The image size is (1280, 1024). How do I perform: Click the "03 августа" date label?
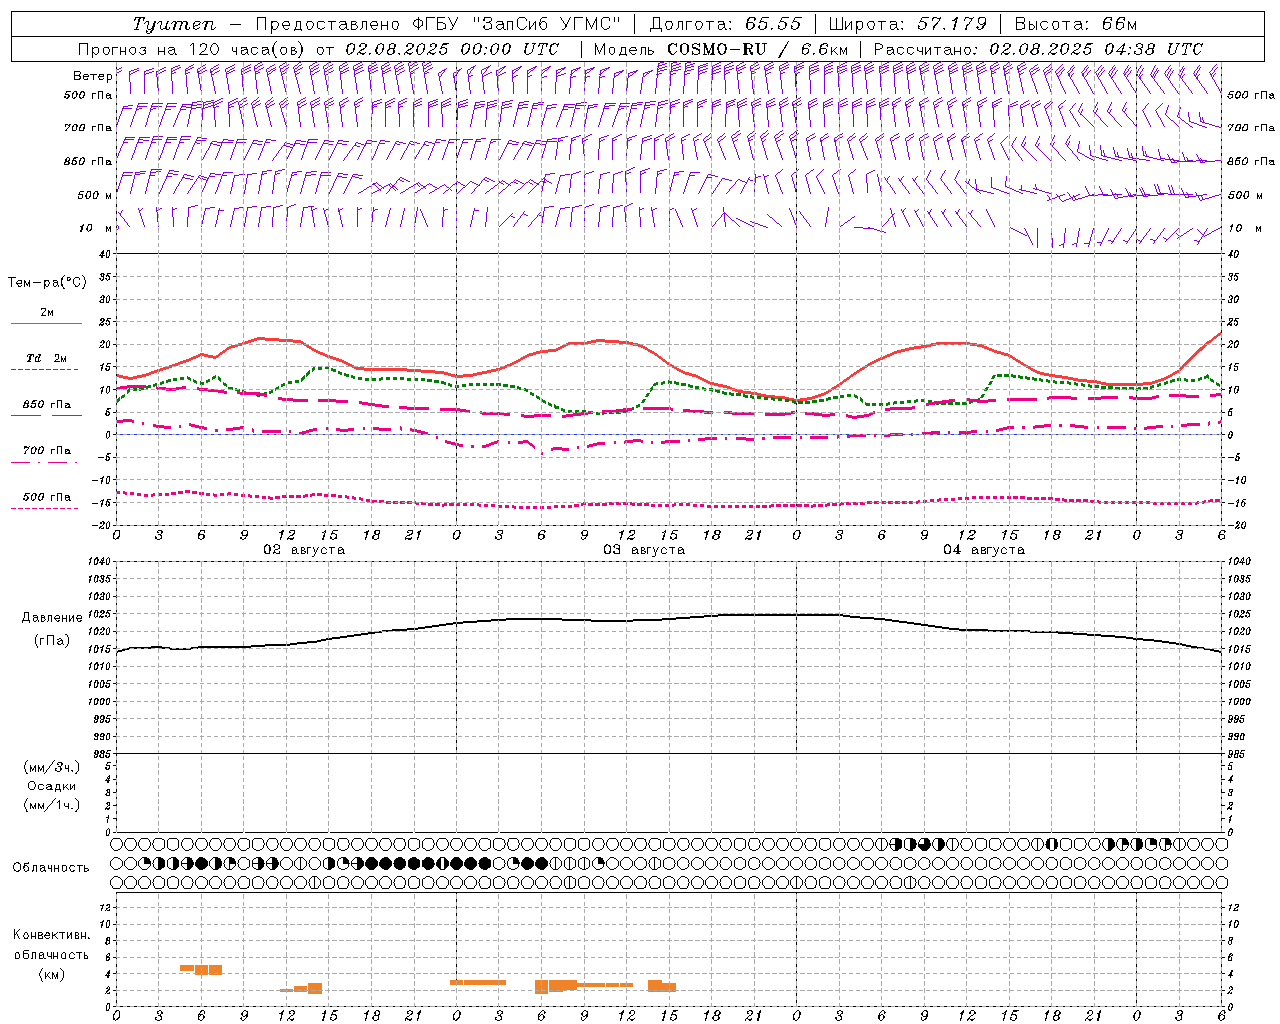[x=644, y=550]
